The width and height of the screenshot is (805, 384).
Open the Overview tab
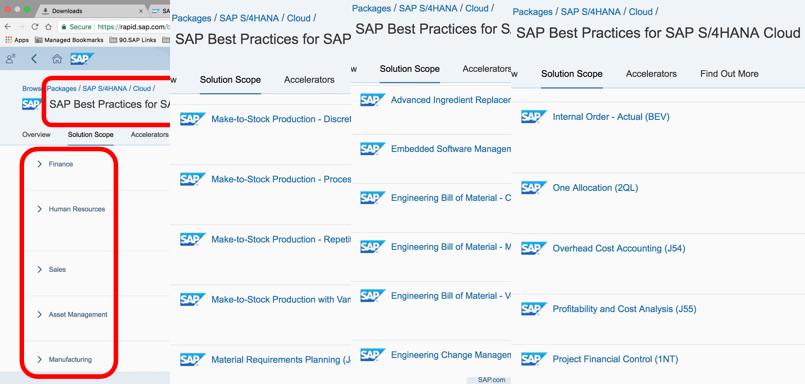point(36,135)
